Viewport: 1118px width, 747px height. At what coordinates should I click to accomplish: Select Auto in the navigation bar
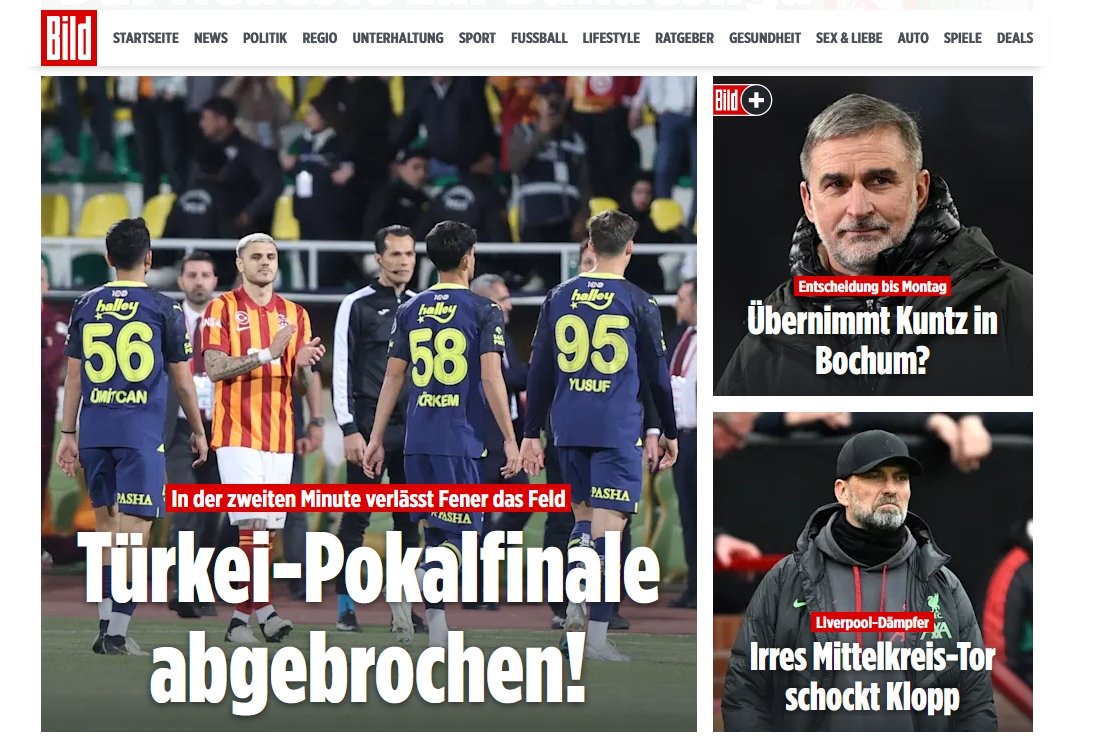913,38
